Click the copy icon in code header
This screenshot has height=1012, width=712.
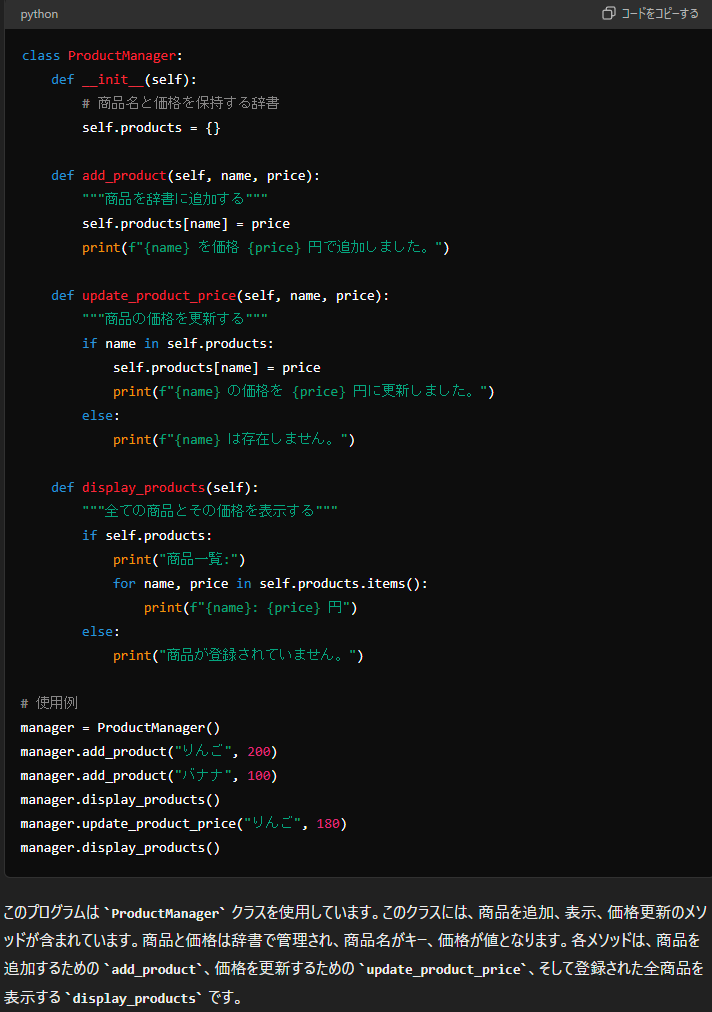(608, 14)
